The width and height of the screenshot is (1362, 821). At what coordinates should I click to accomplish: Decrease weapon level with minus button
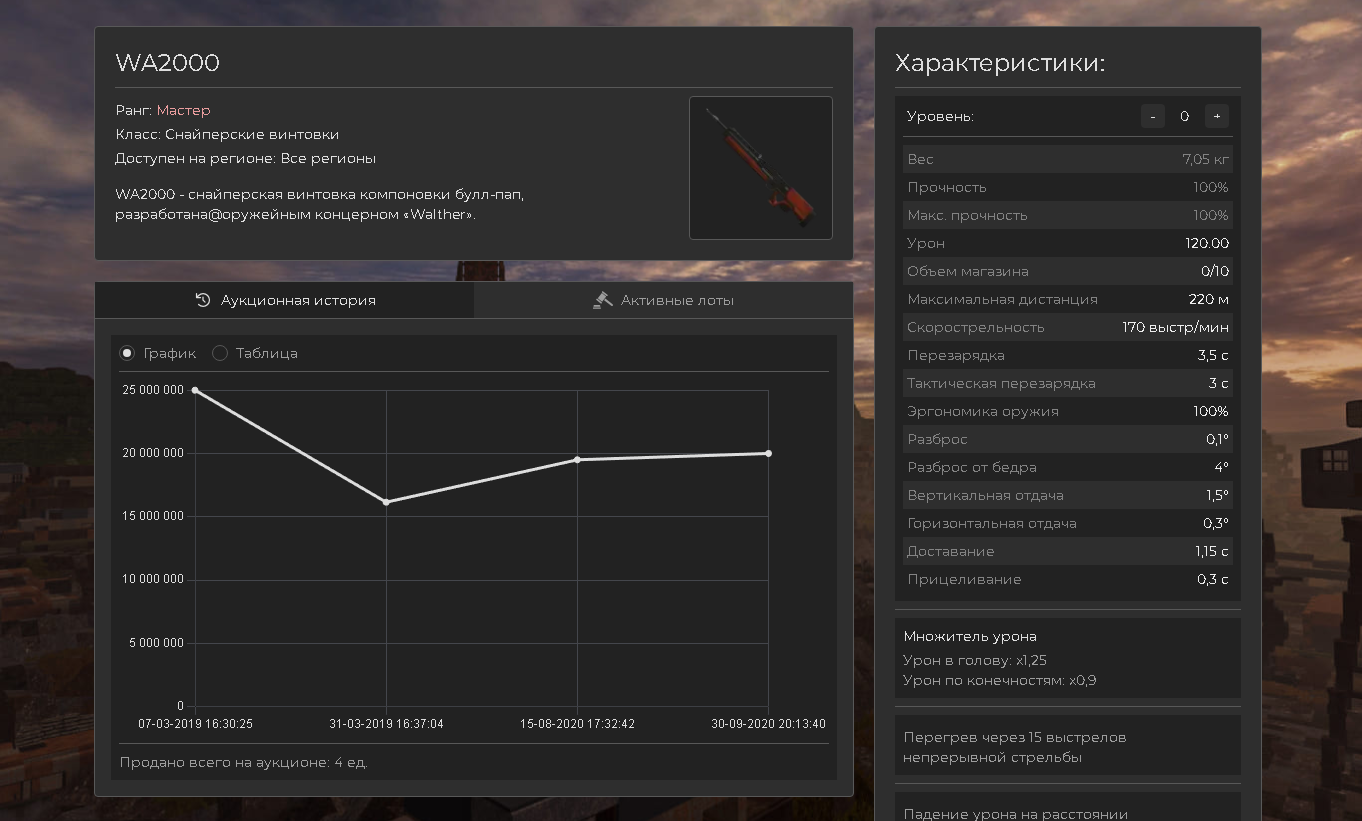(1153, 116)
